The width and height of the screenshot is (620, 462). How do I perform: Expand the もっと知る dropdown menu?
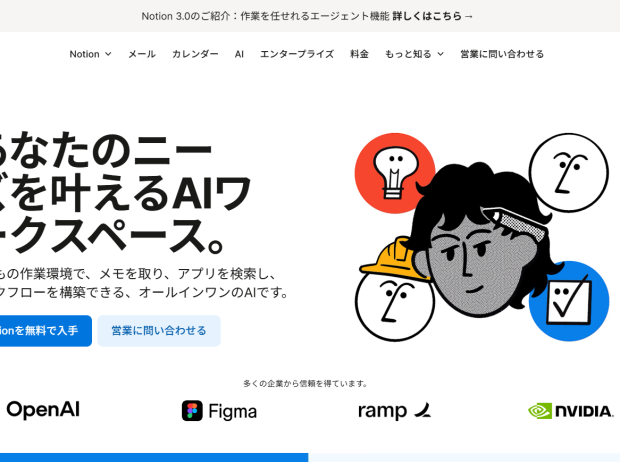pos(414,54)
